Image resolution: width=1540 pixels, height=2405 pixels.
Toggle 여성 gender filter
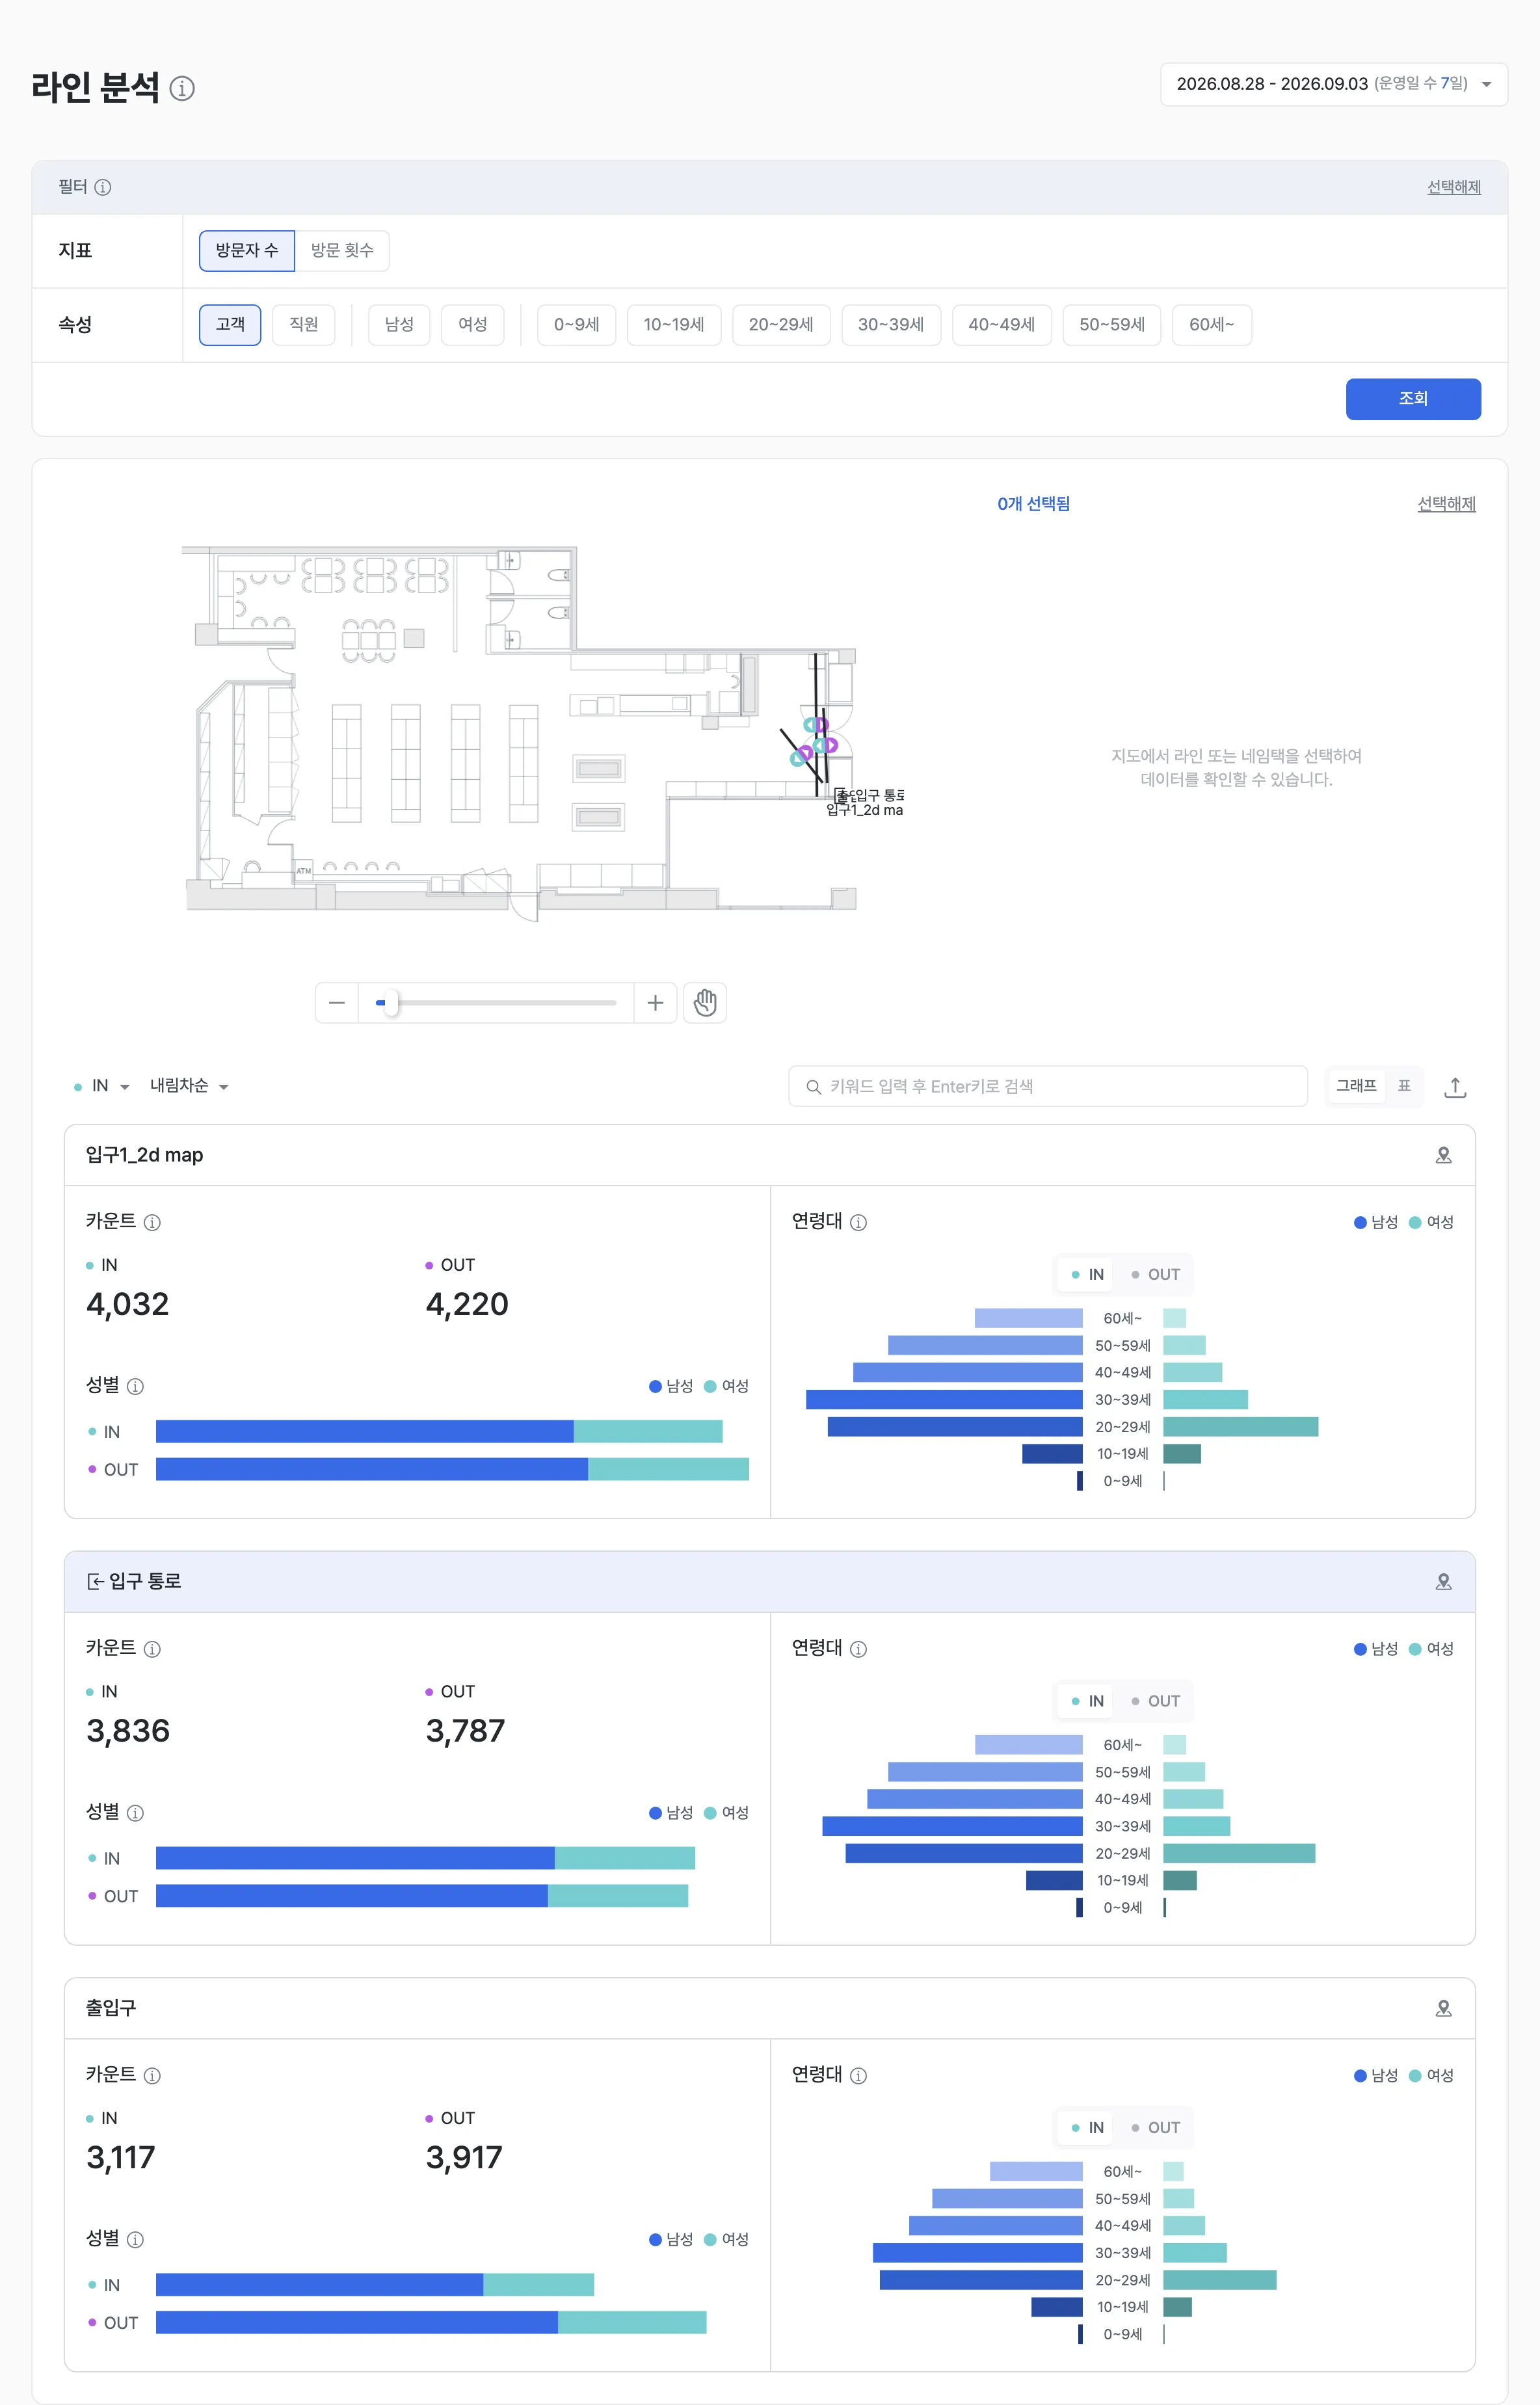[473, 324]
